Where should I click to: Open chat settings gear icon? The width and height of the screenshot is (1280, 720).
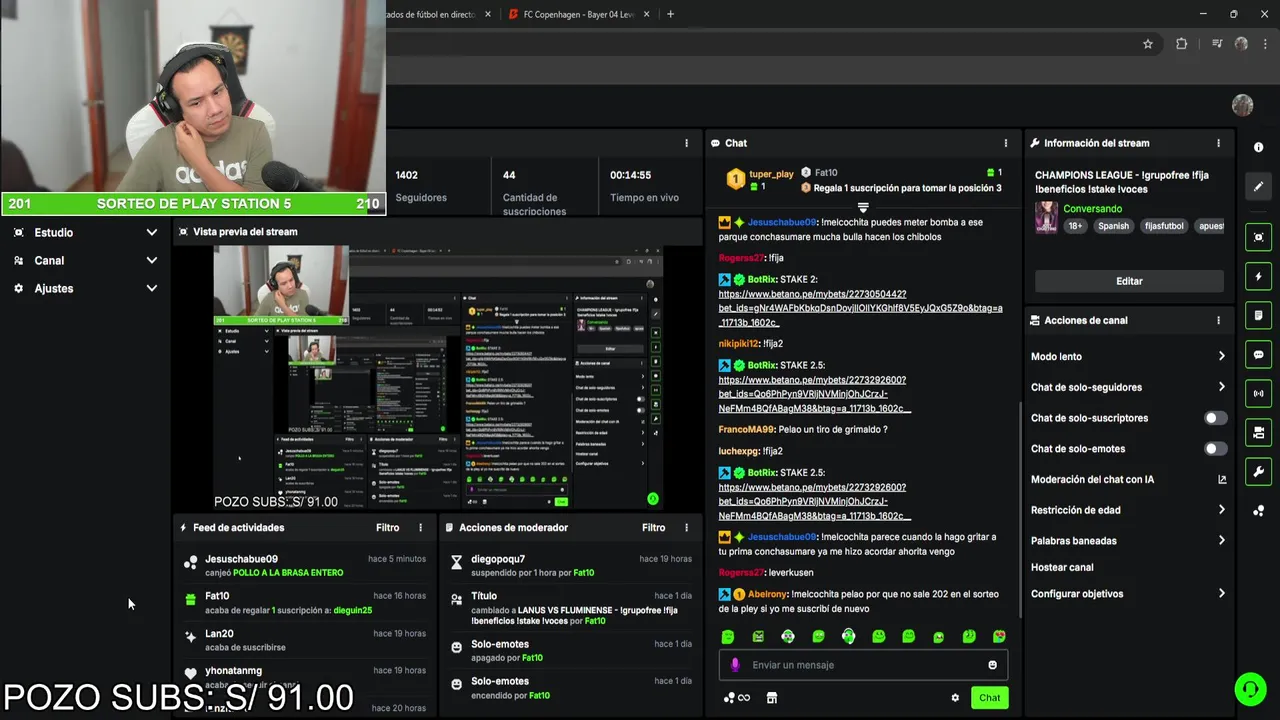955,698
